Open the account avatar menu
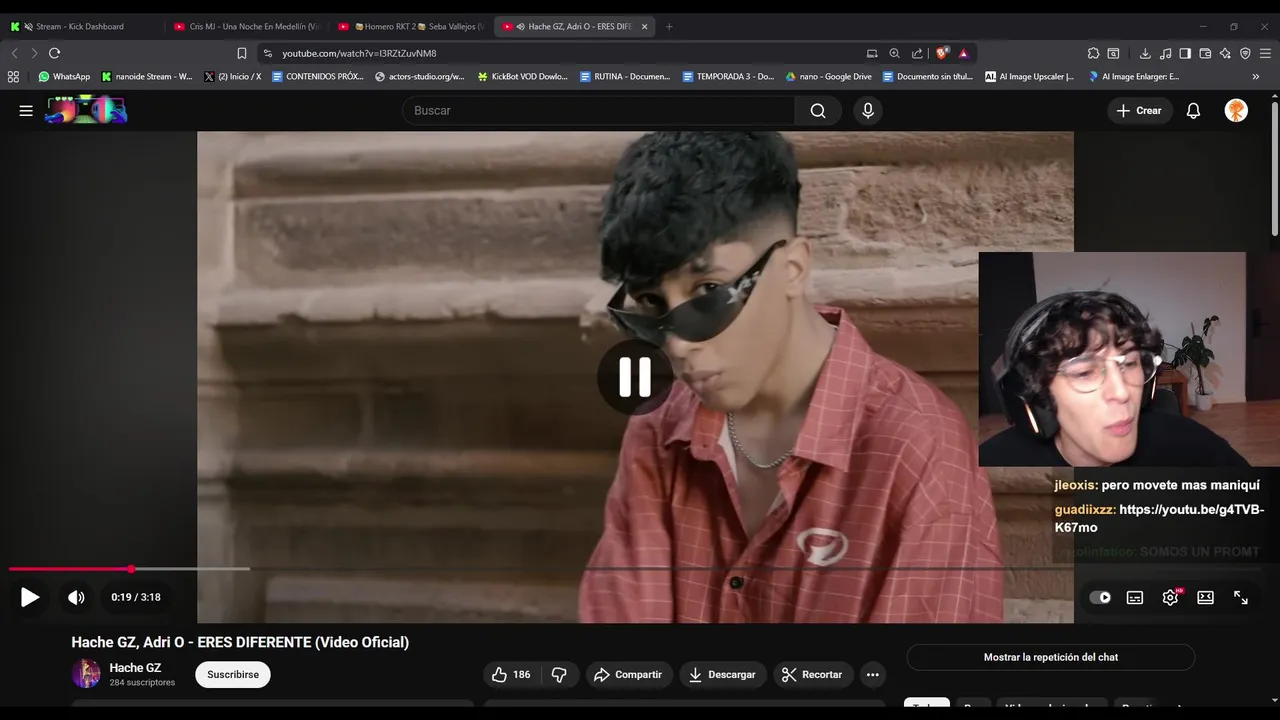Screen dimensions: 1280x720 [x=1236, y=111]
